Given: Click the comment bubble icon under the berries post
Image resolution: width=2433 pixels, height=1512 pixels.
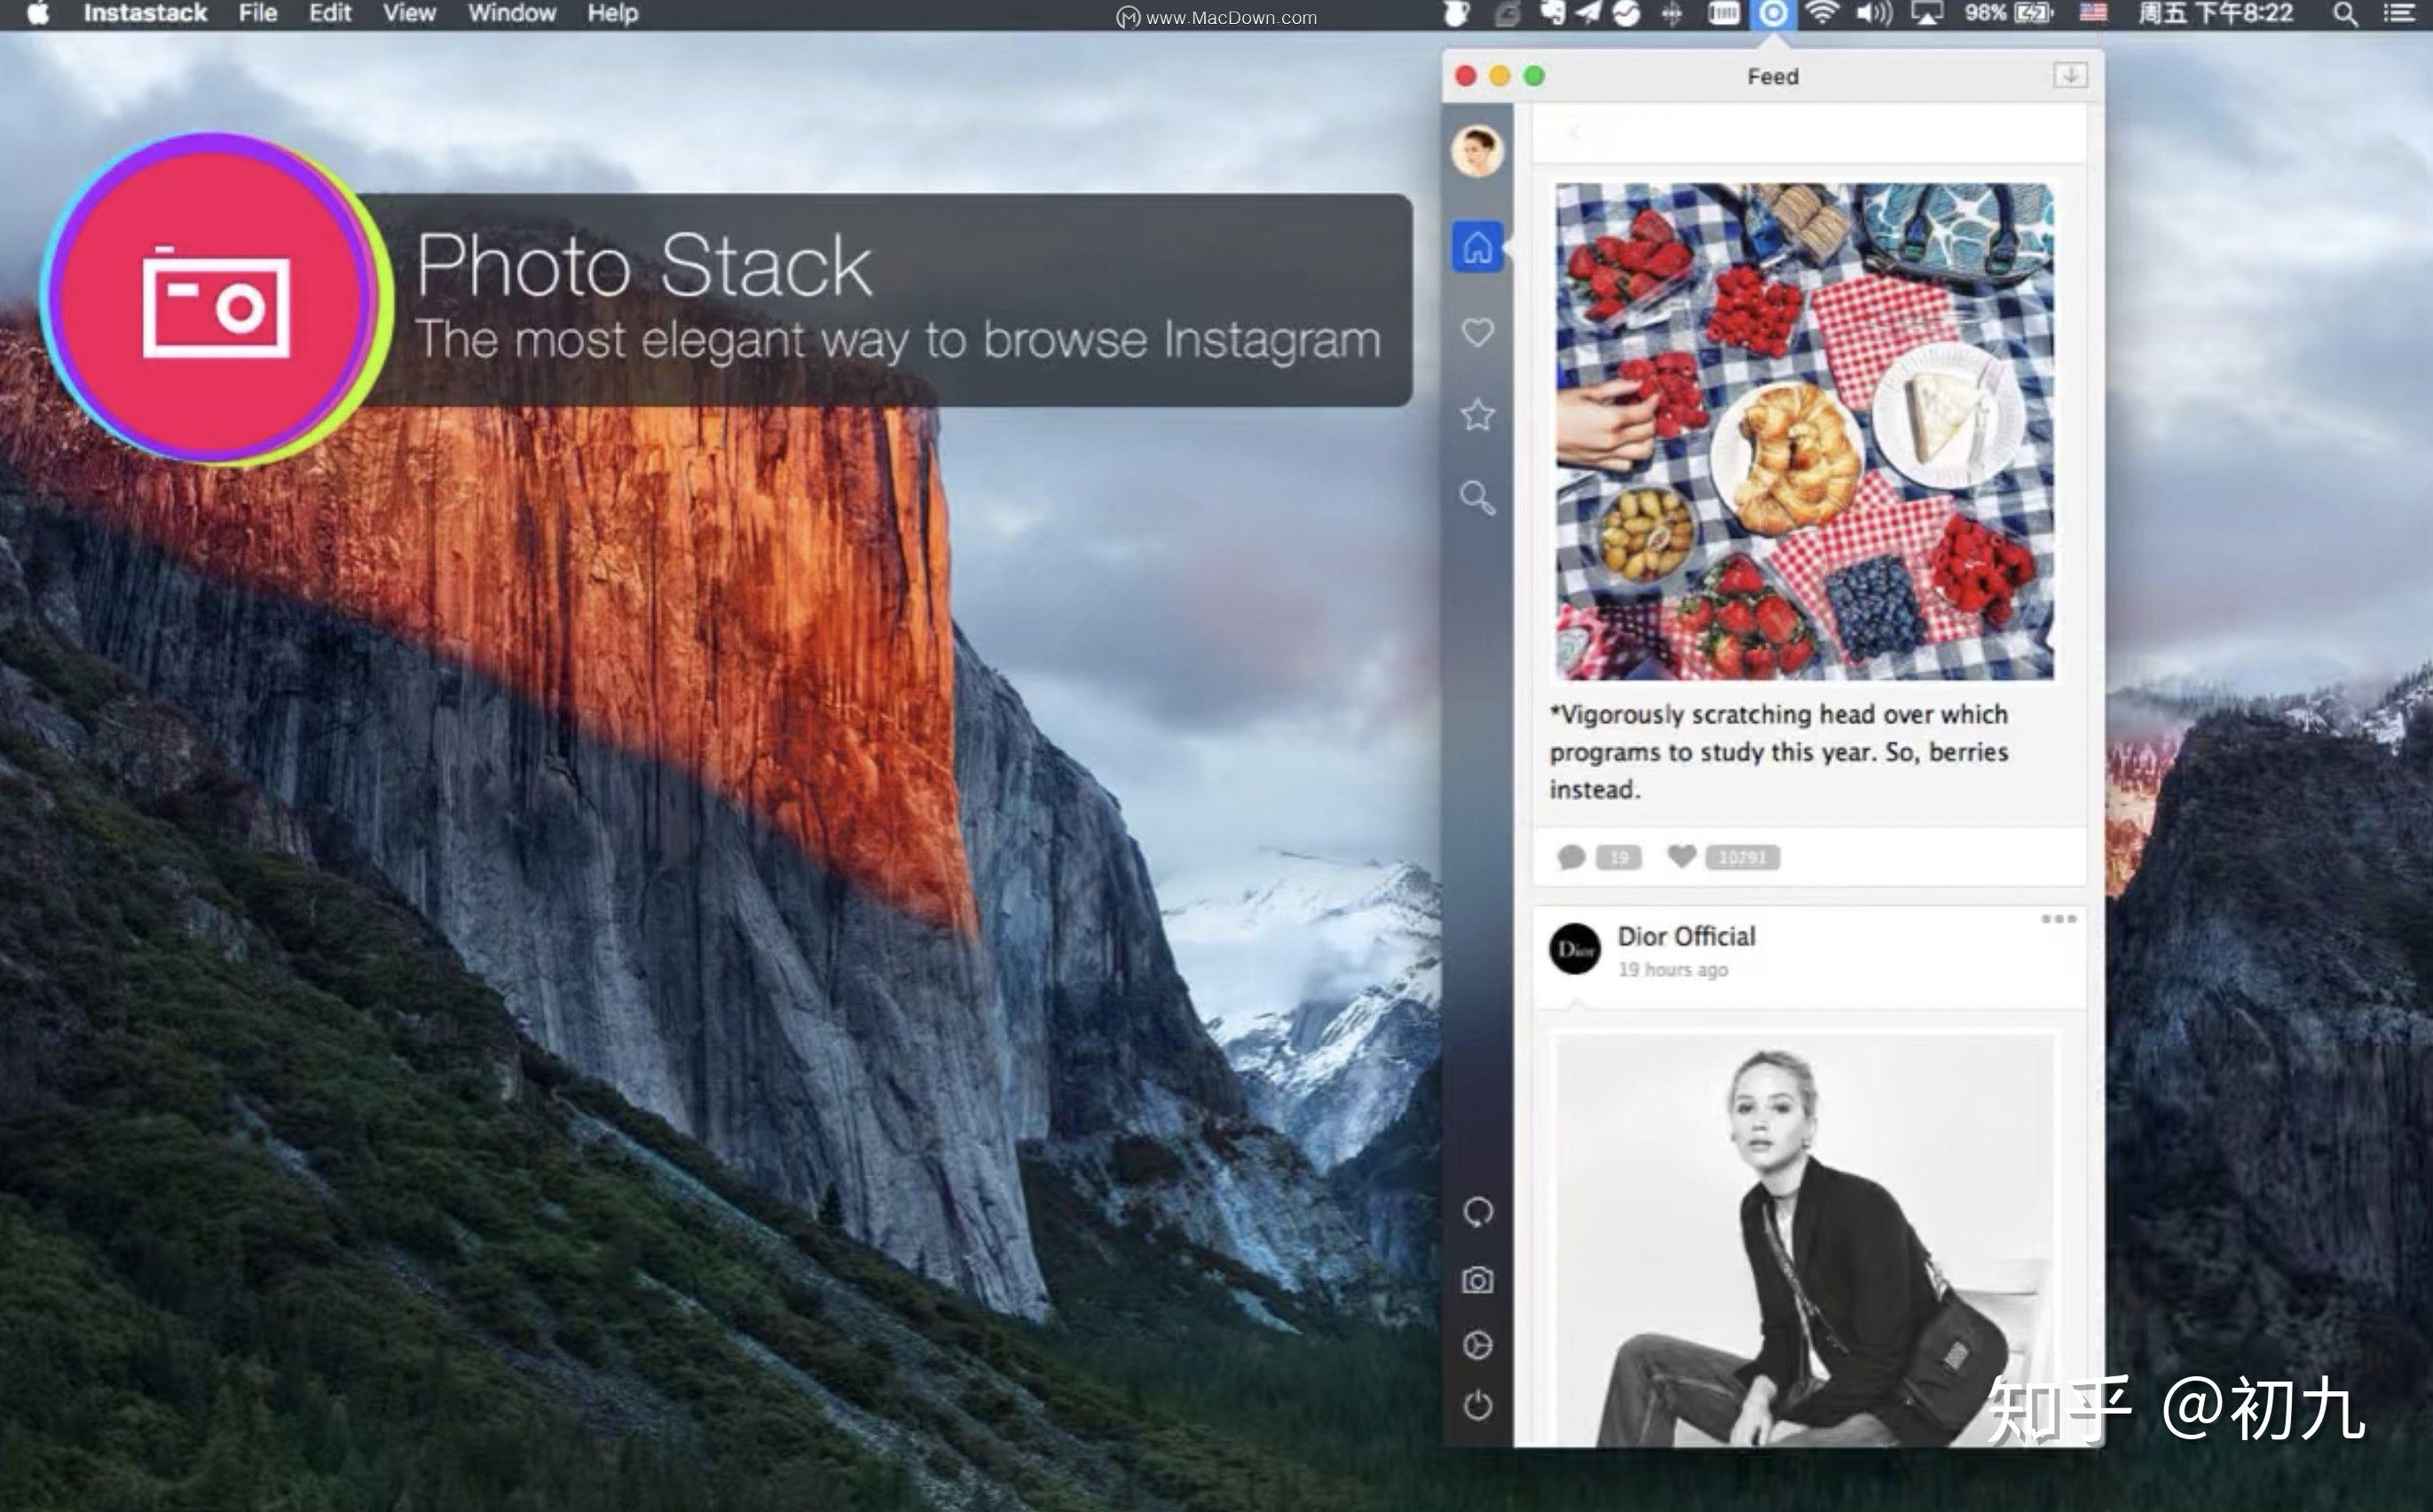Looking at the screenshot, I should [1571, 857].
